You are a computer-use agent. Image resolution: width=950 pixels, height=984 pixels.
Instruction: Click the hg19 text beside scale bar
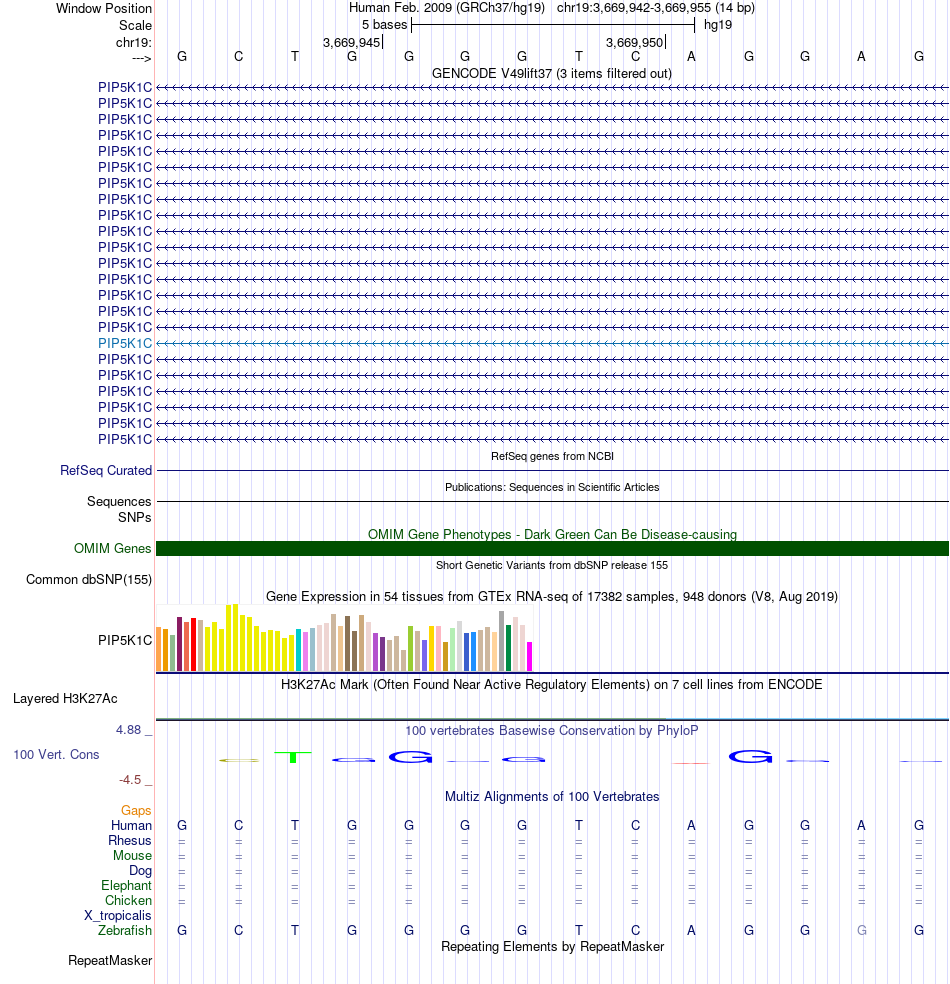point(718,24)
